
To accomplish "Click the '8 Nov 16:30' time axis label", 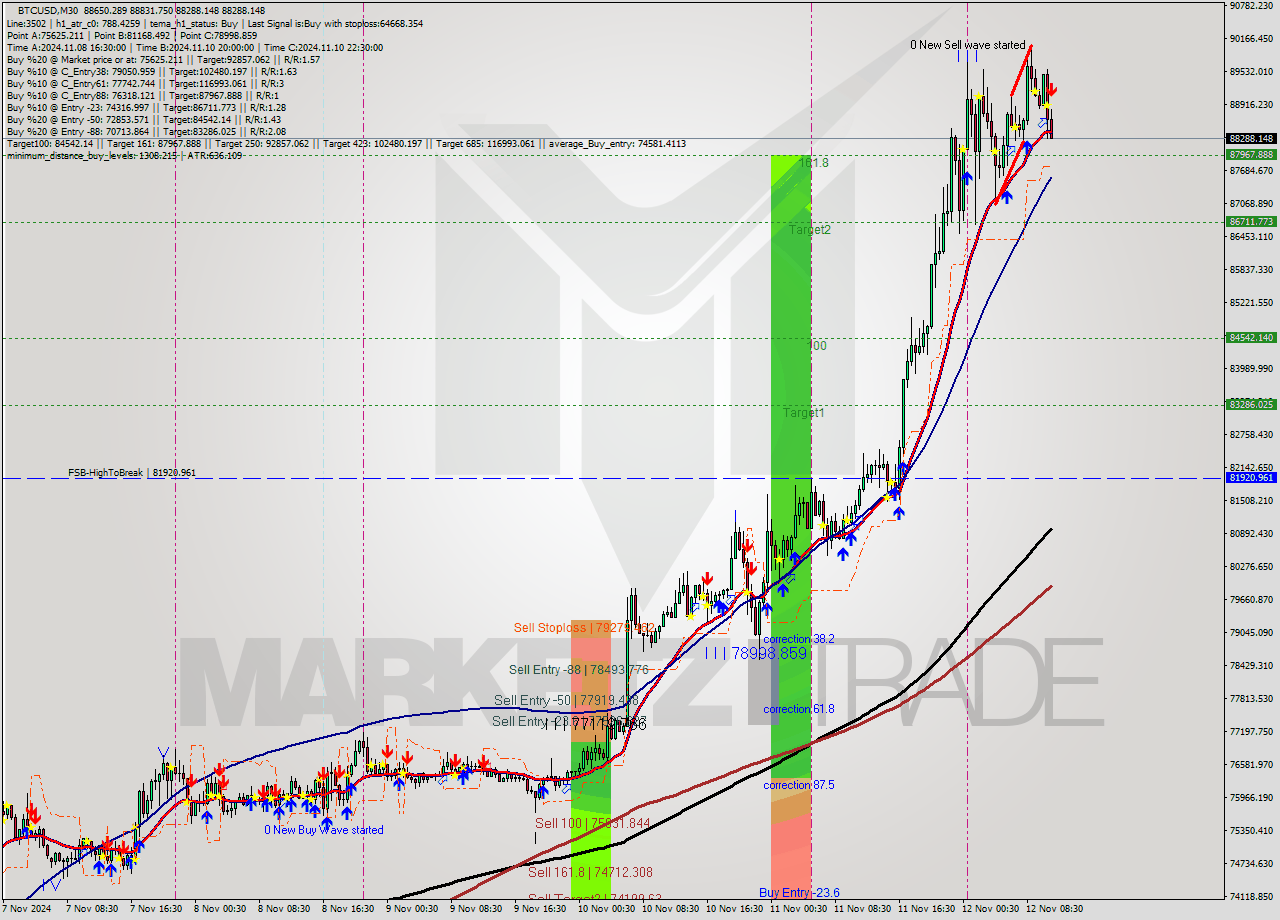I will [x=349, y=909].
